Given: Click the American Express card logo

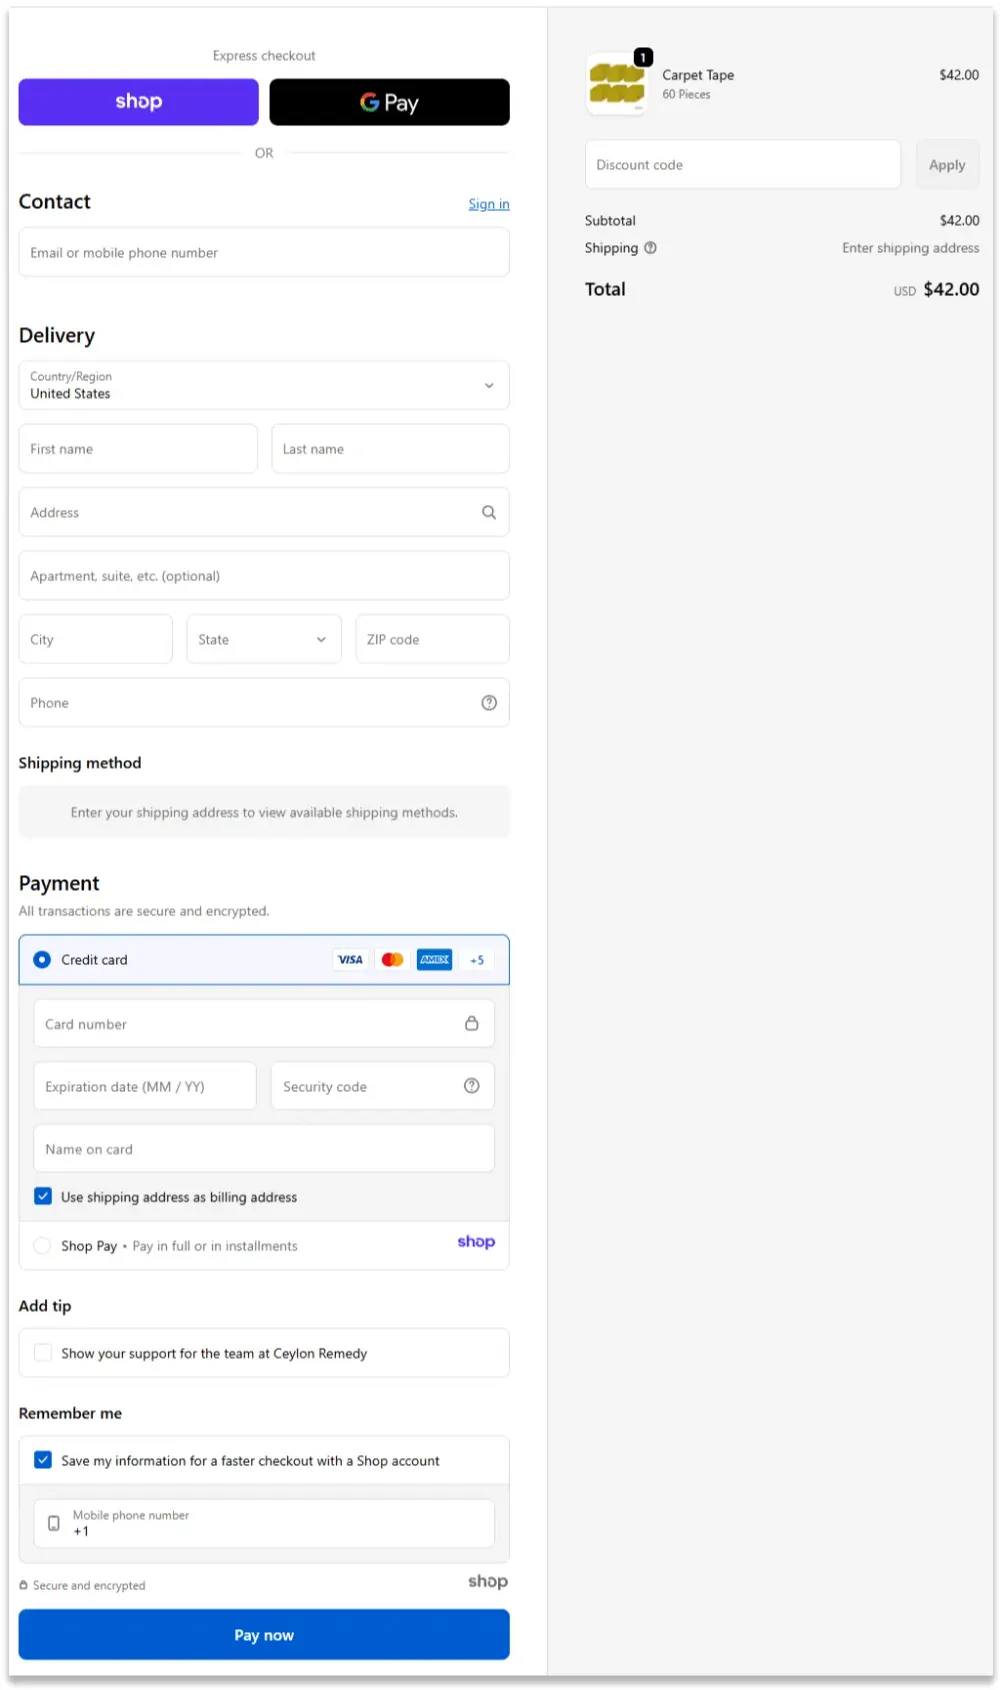Looking at the screenshot, I should (x=434, y=960).
